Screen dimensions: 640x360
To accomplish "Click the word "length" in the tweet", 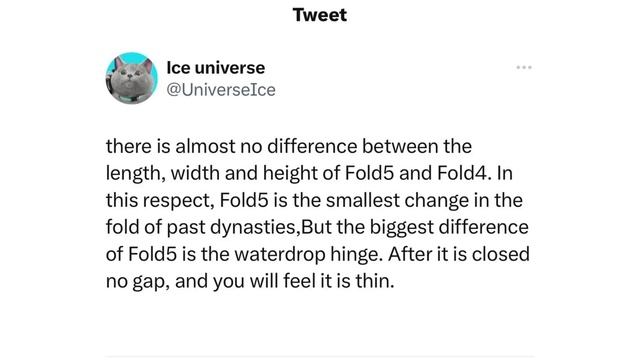I will pyautogui.click(x=133, y=174).
